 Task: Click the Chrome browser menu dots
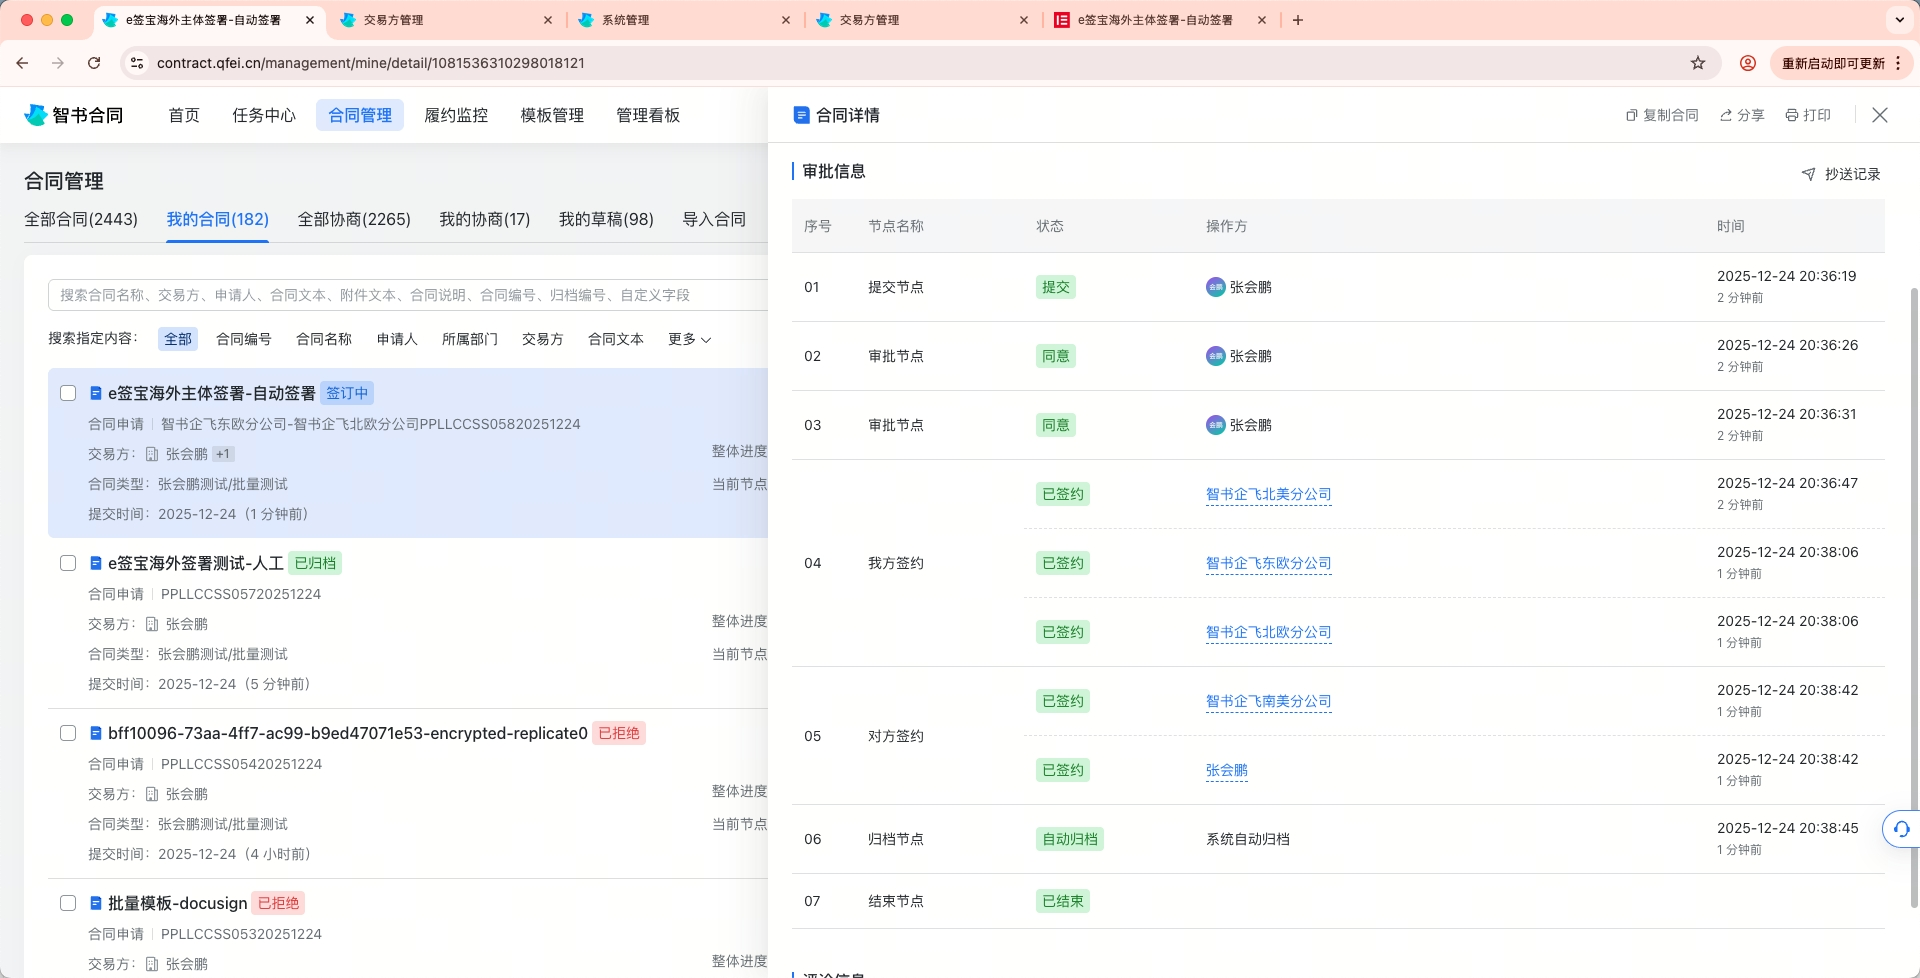click(1899, 62)
